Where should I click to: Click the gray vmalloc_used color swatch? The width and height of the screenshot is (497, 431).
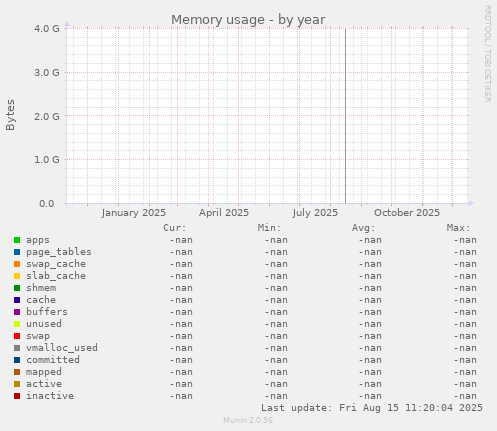[x=17, y=348]
